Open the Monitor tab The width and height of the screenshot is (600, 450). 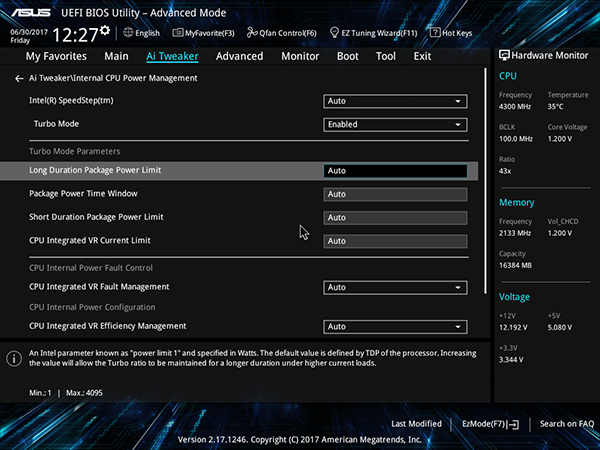pos(300,56)
